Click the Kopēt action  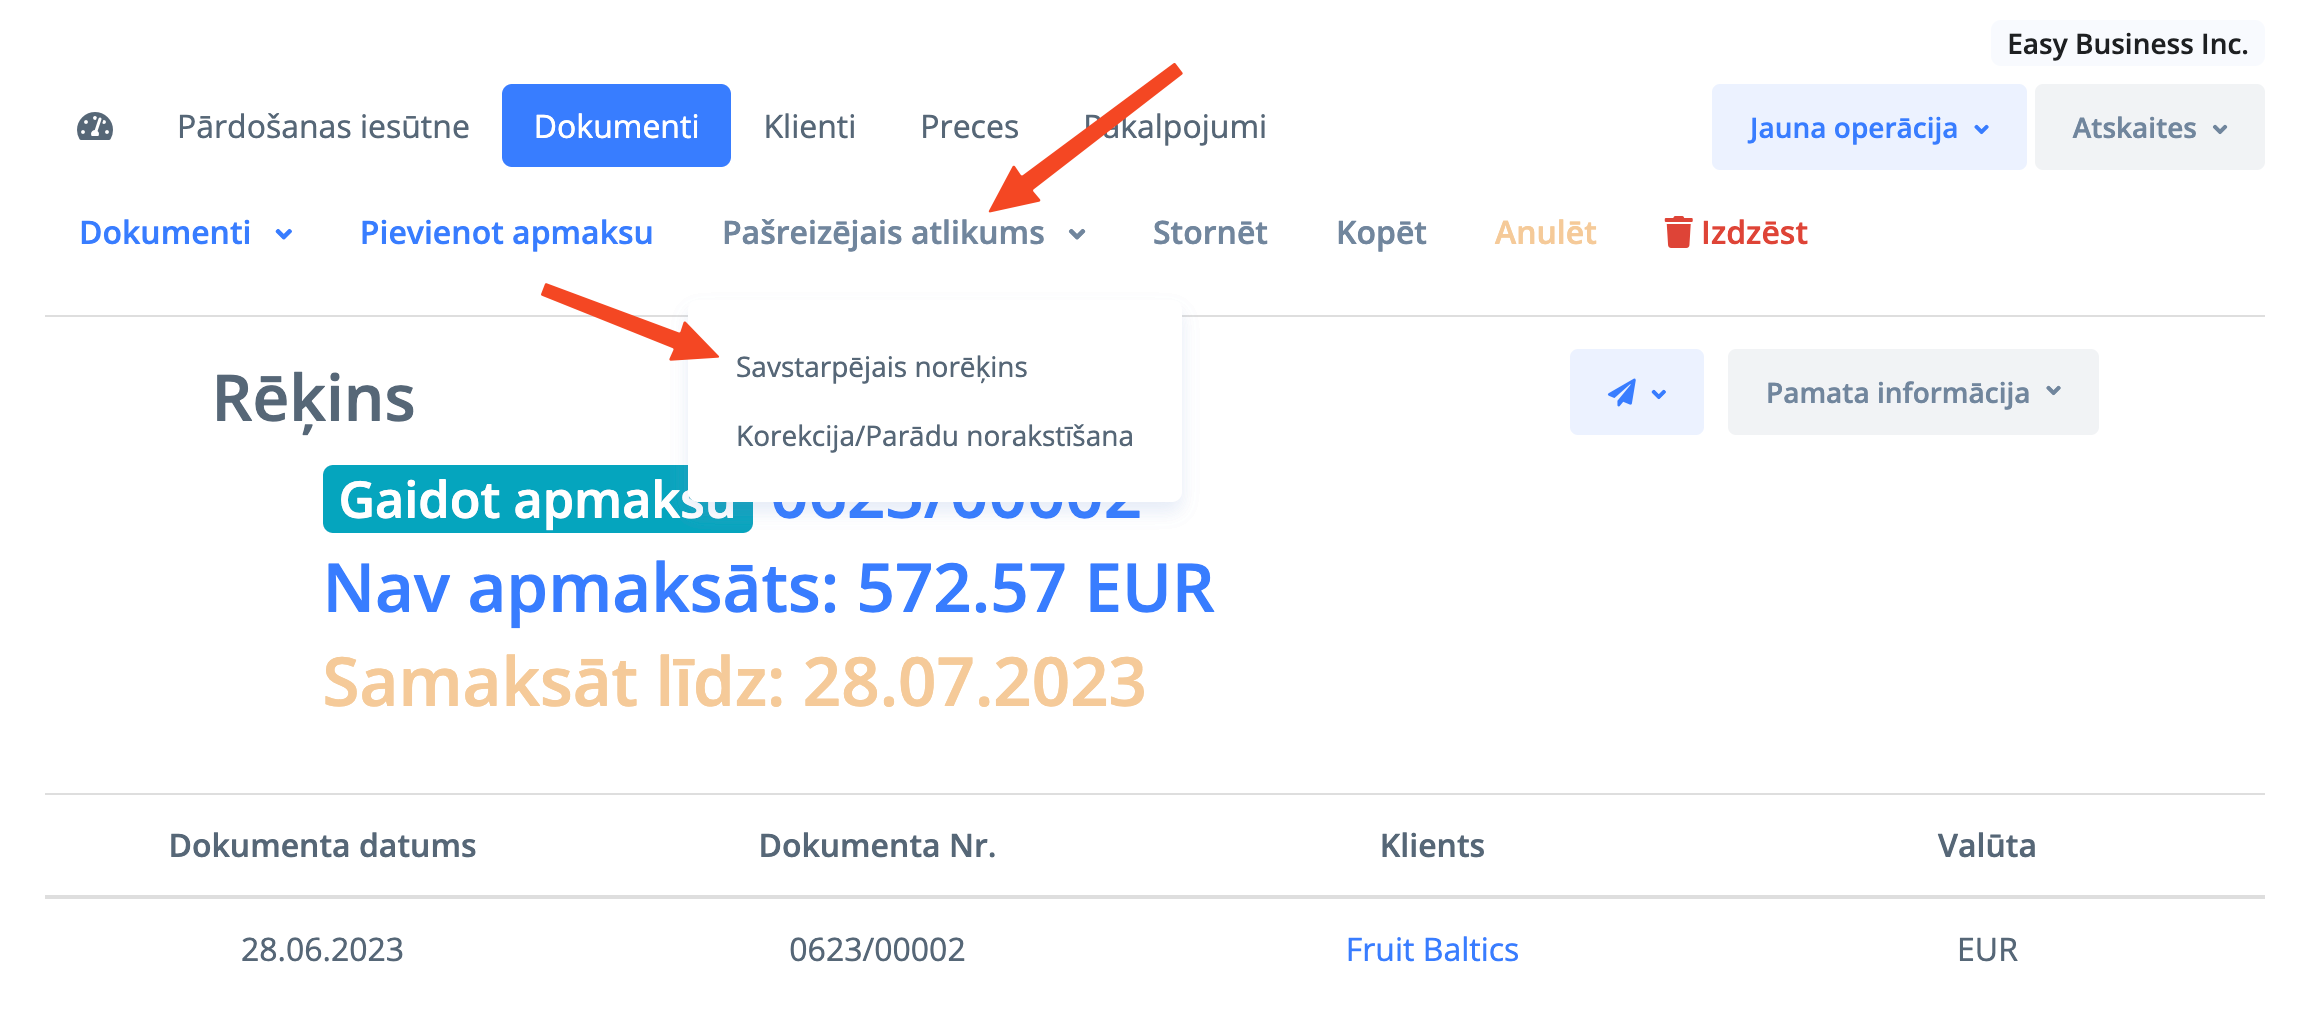[x=1381, y=233]
